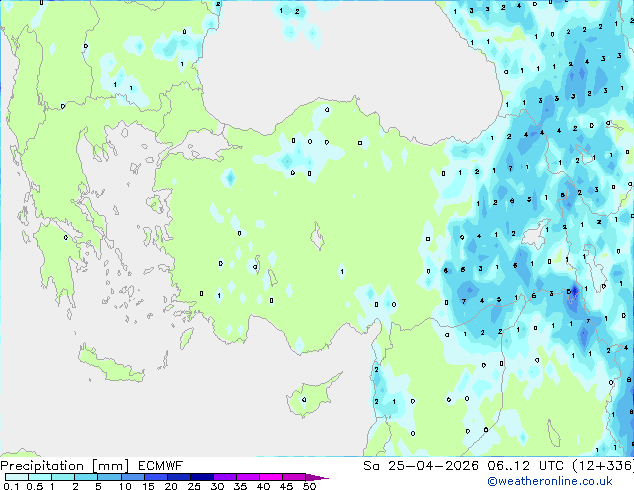Click the legend label '35'
The height and width of the screenshot is (490, 634).
coord(240,486)
